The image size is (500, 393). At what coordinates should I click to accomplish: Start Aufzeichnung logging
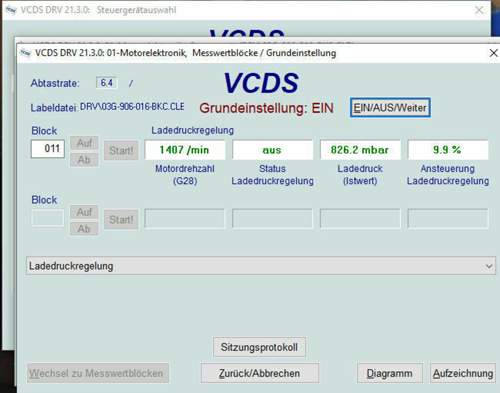(x=463, y=373)
